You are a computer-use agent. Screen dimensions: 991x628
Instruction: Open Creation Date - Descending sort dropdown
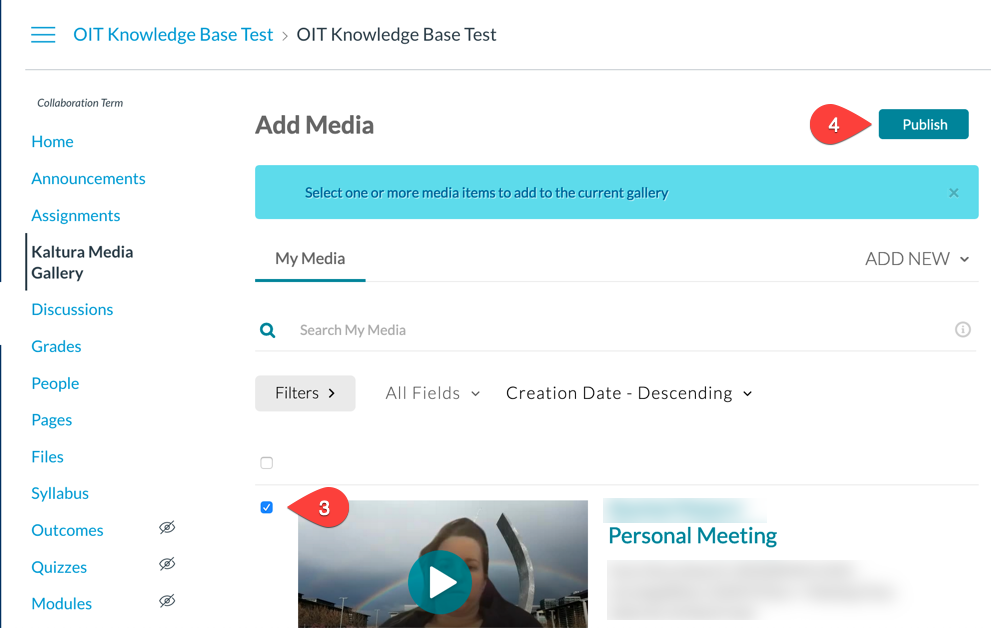pyautogui.click(x=628, y=394)
